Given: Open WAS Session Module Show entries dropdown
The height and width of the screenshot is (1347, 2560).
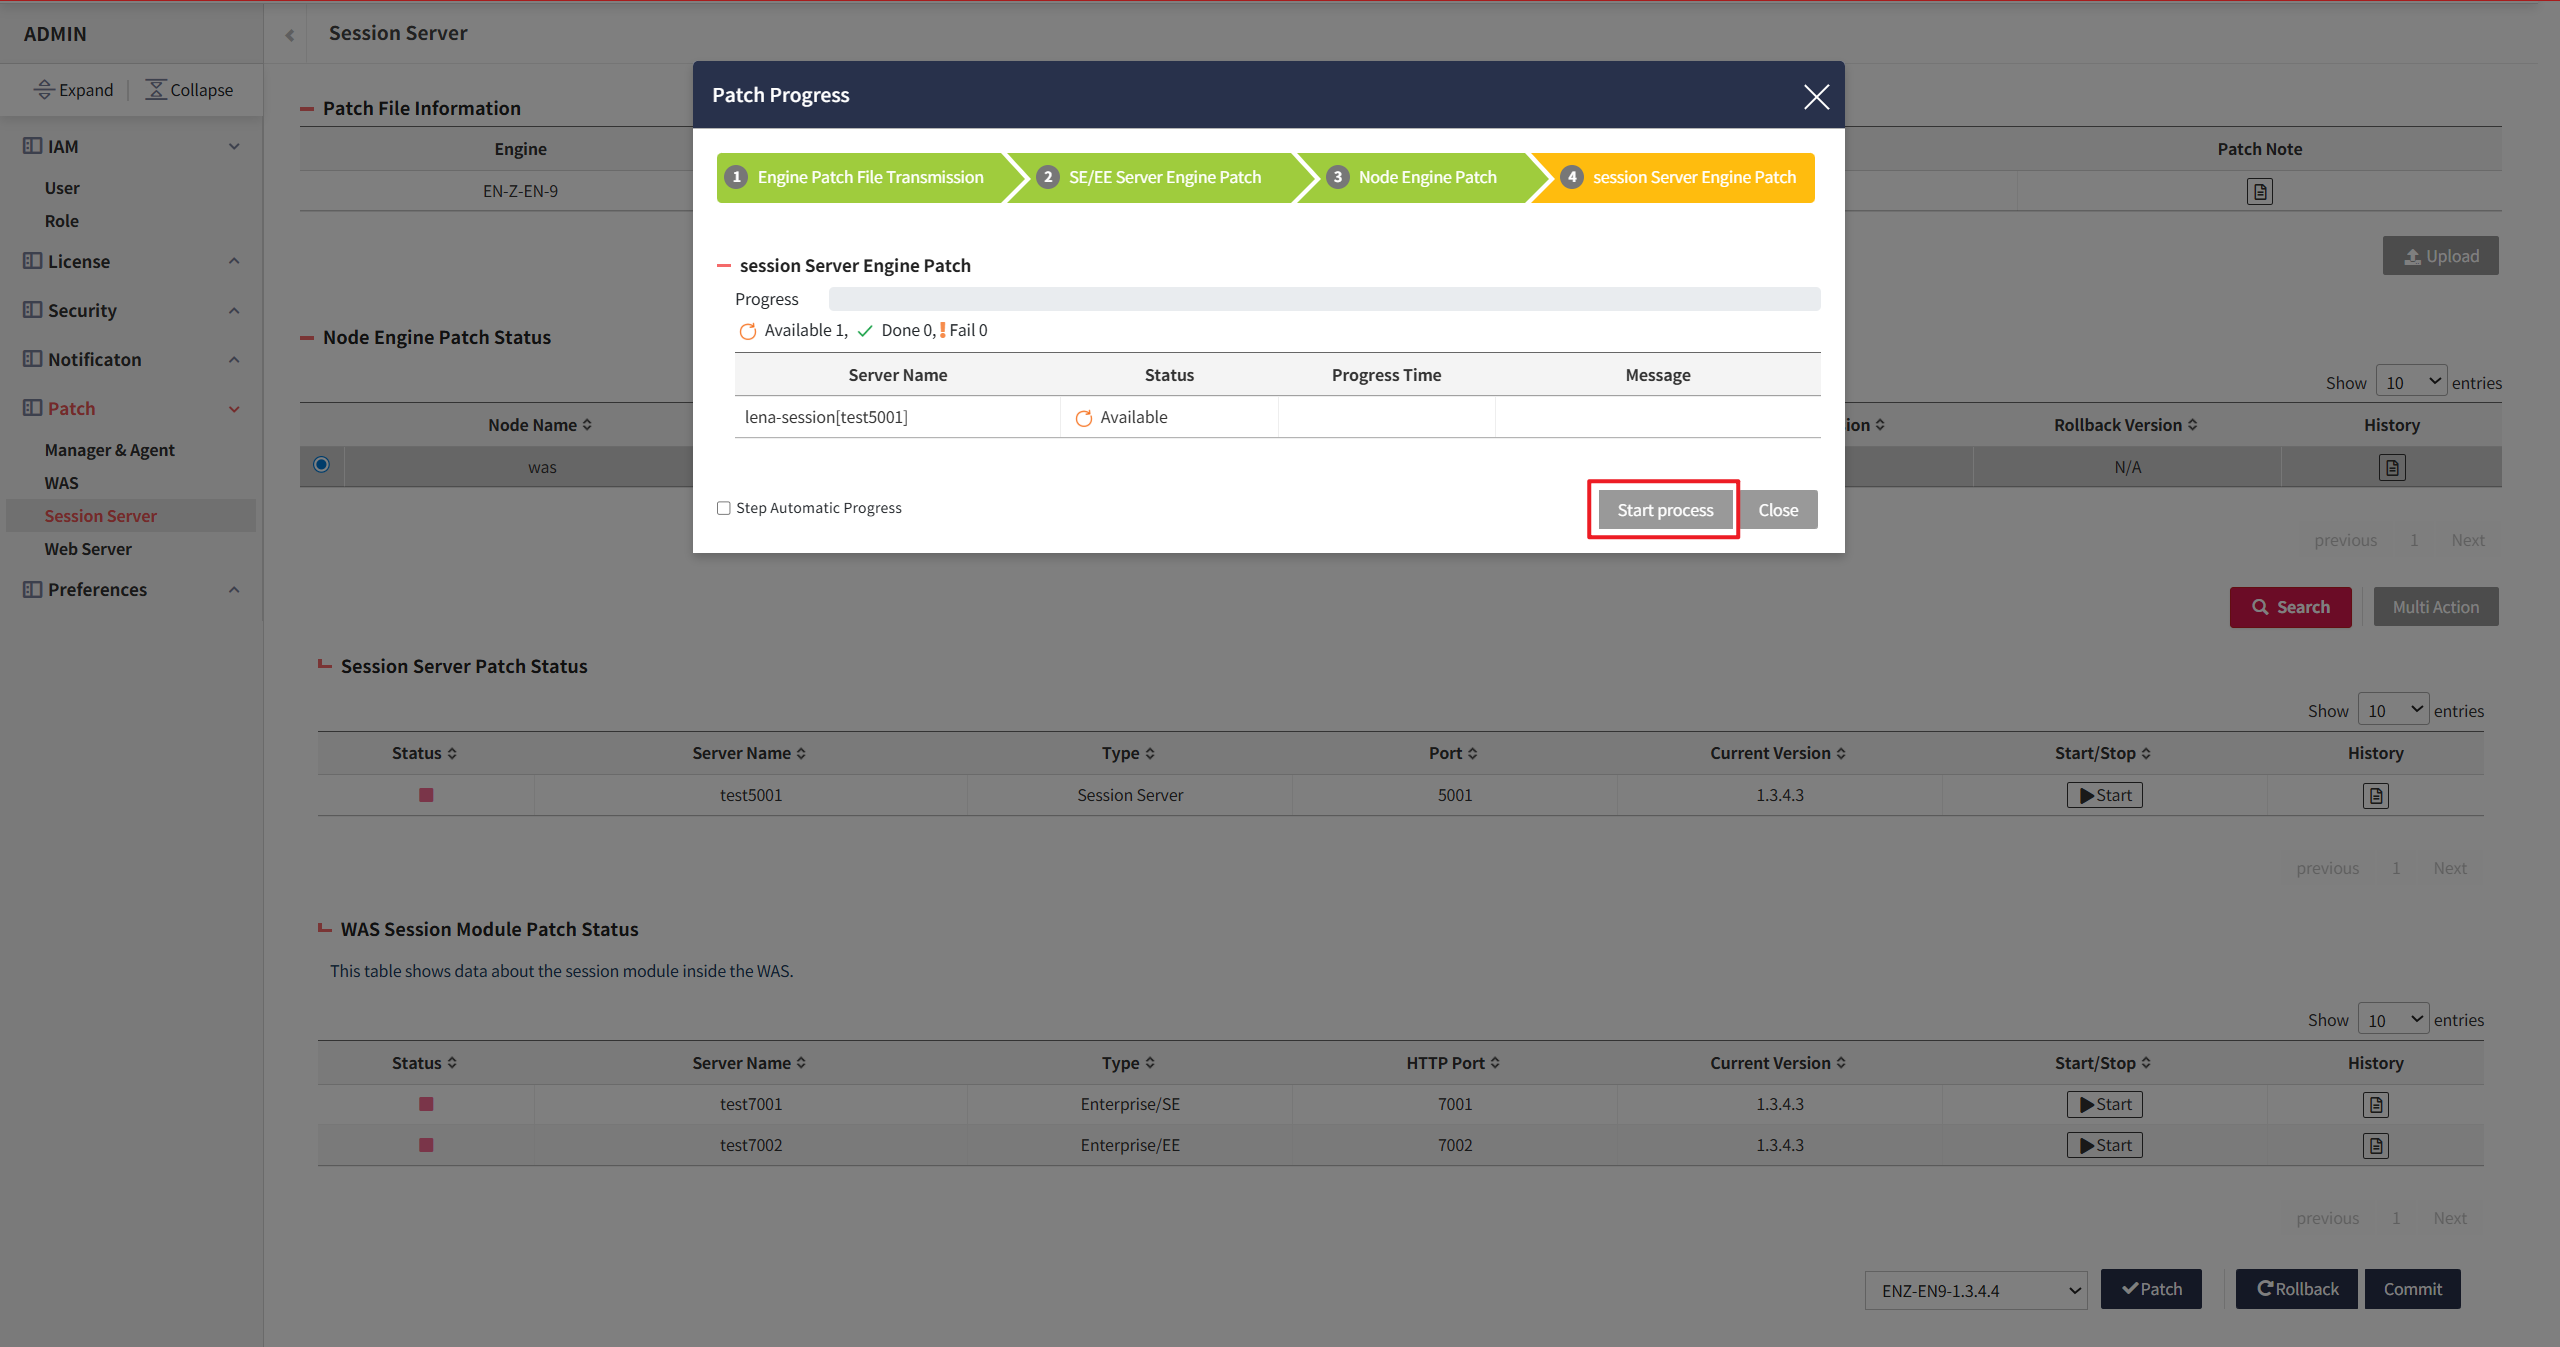Looking at the screenshot, I should click(x=2394, y=1020).
